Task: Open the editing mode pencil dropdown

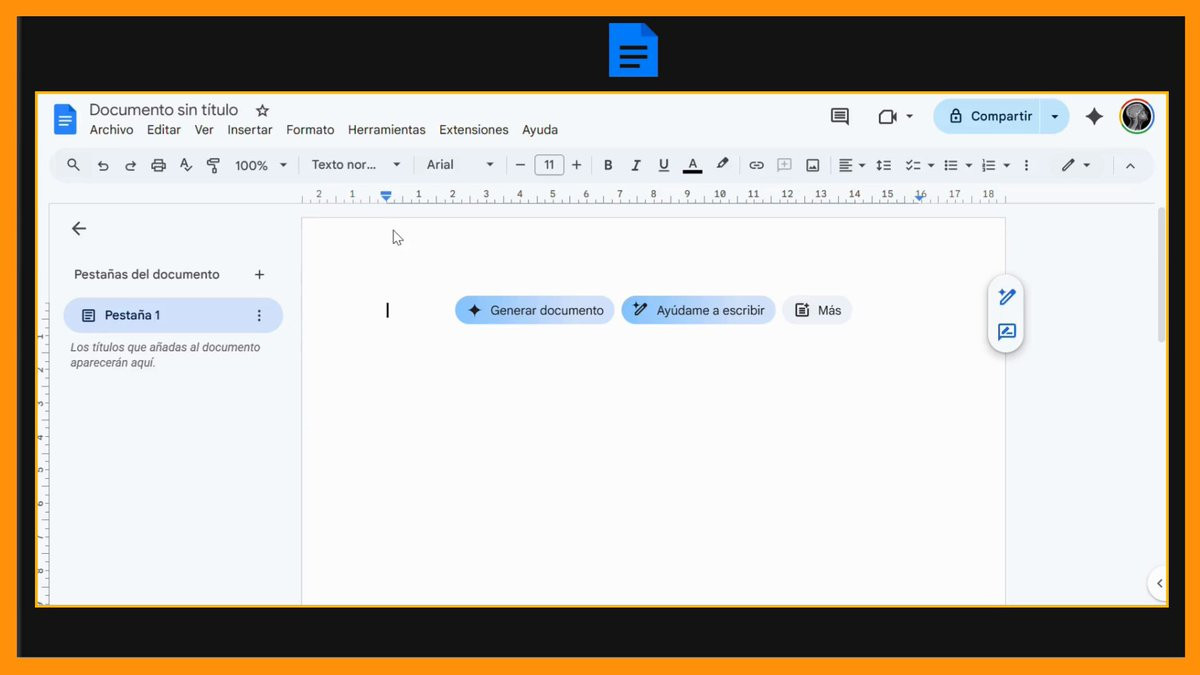Action: 1076,165
